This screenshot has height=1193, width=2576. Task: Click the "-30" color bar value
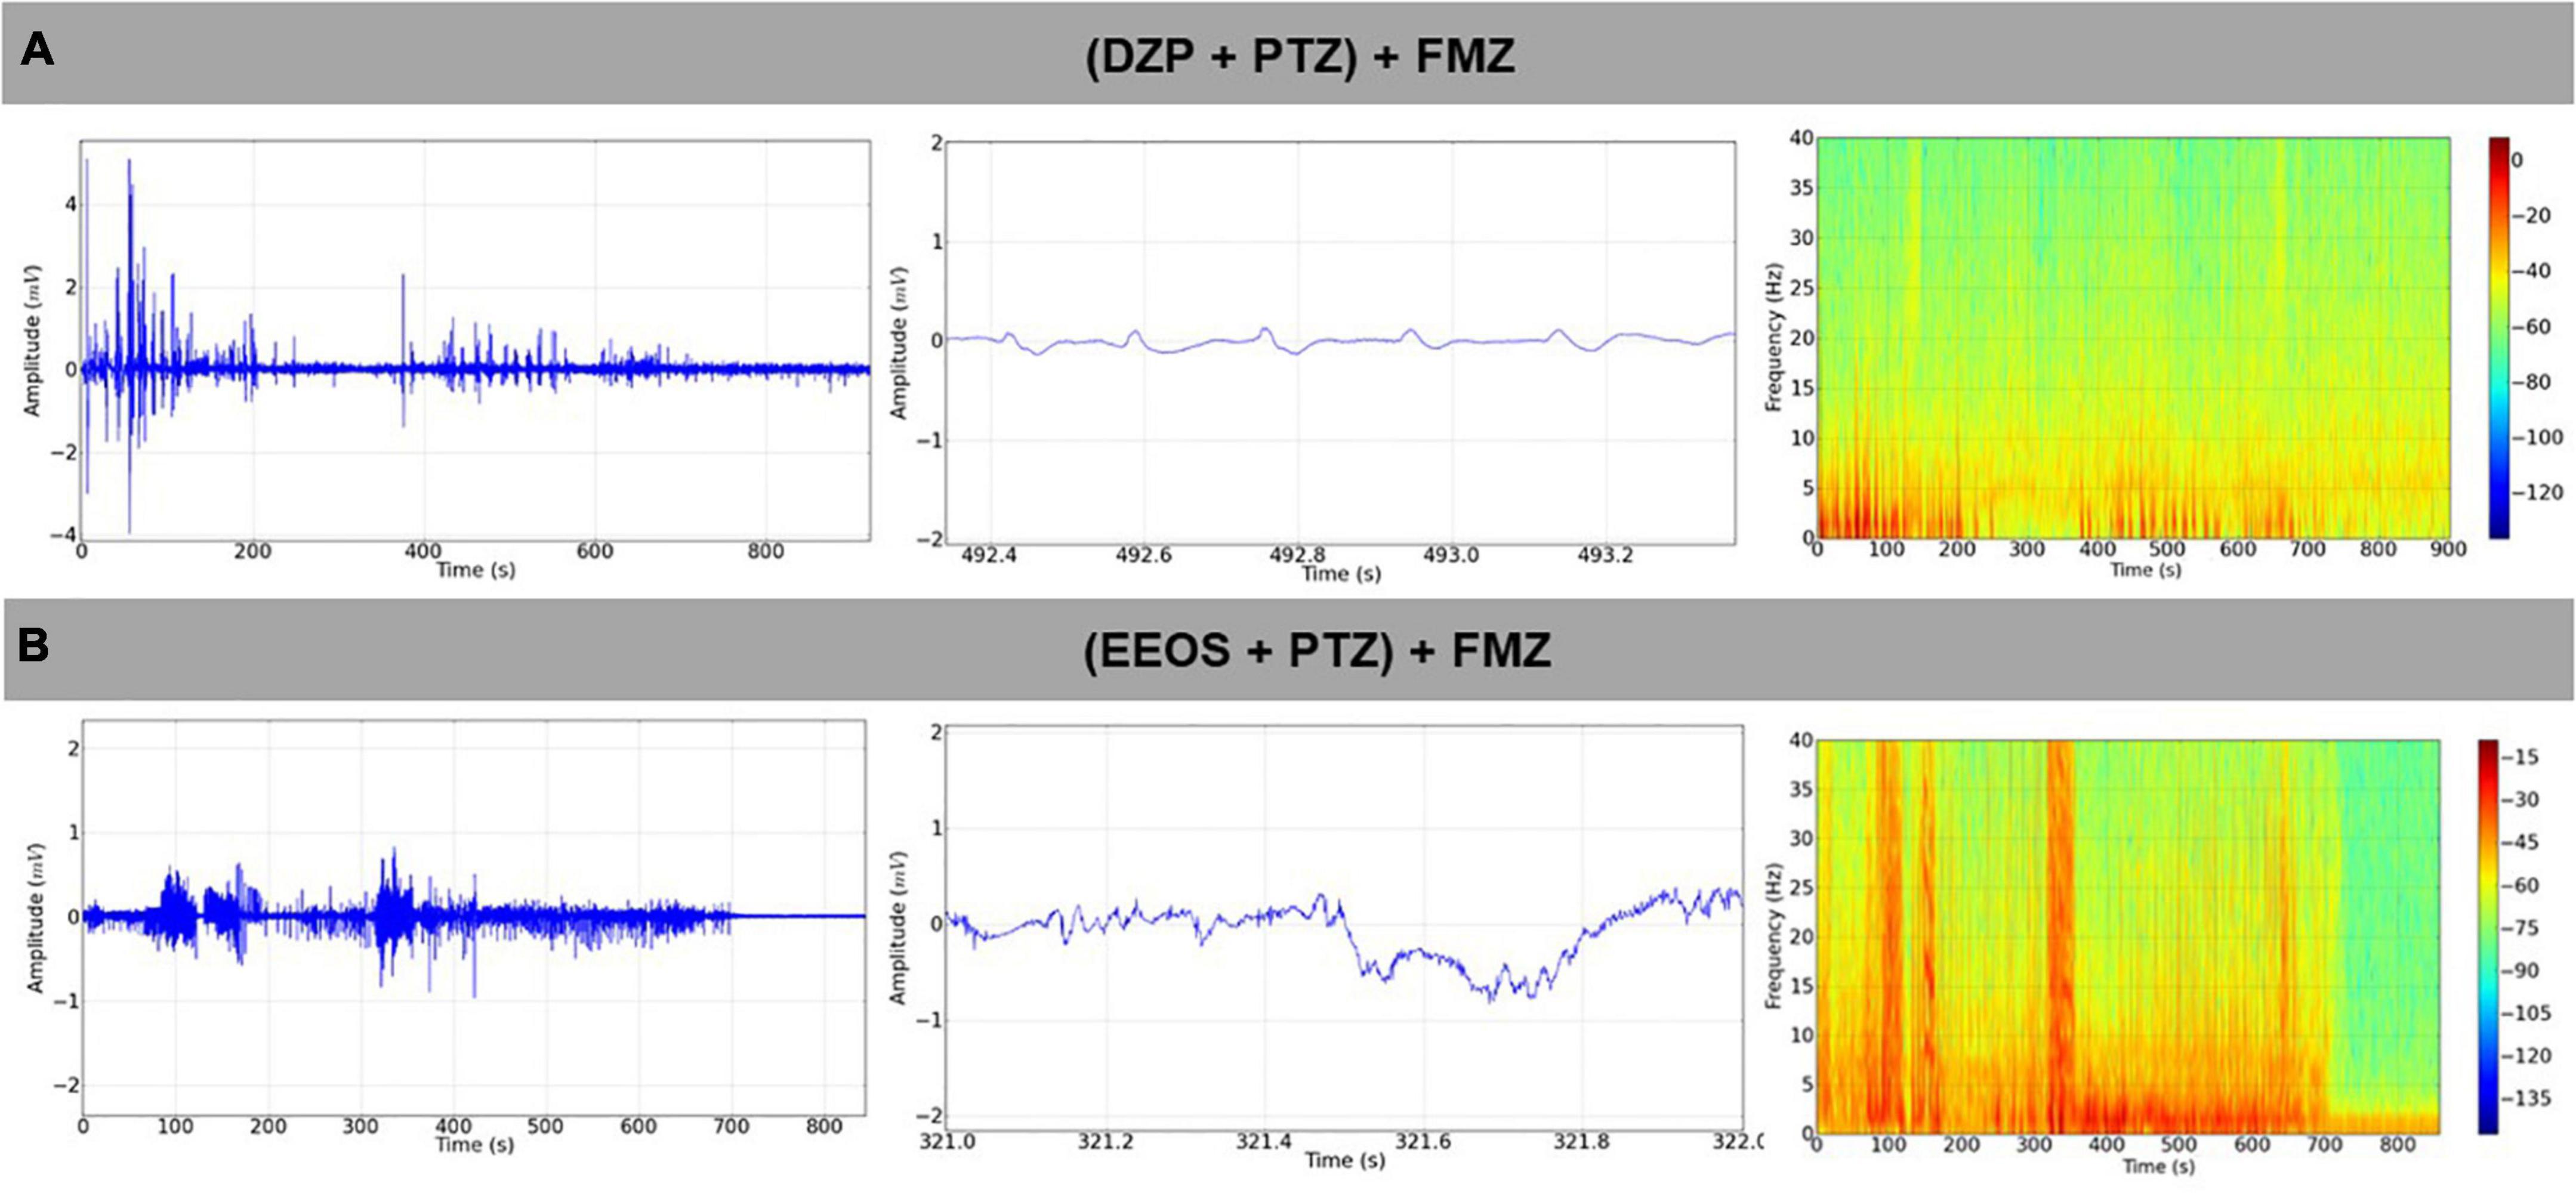point(2521,800)
